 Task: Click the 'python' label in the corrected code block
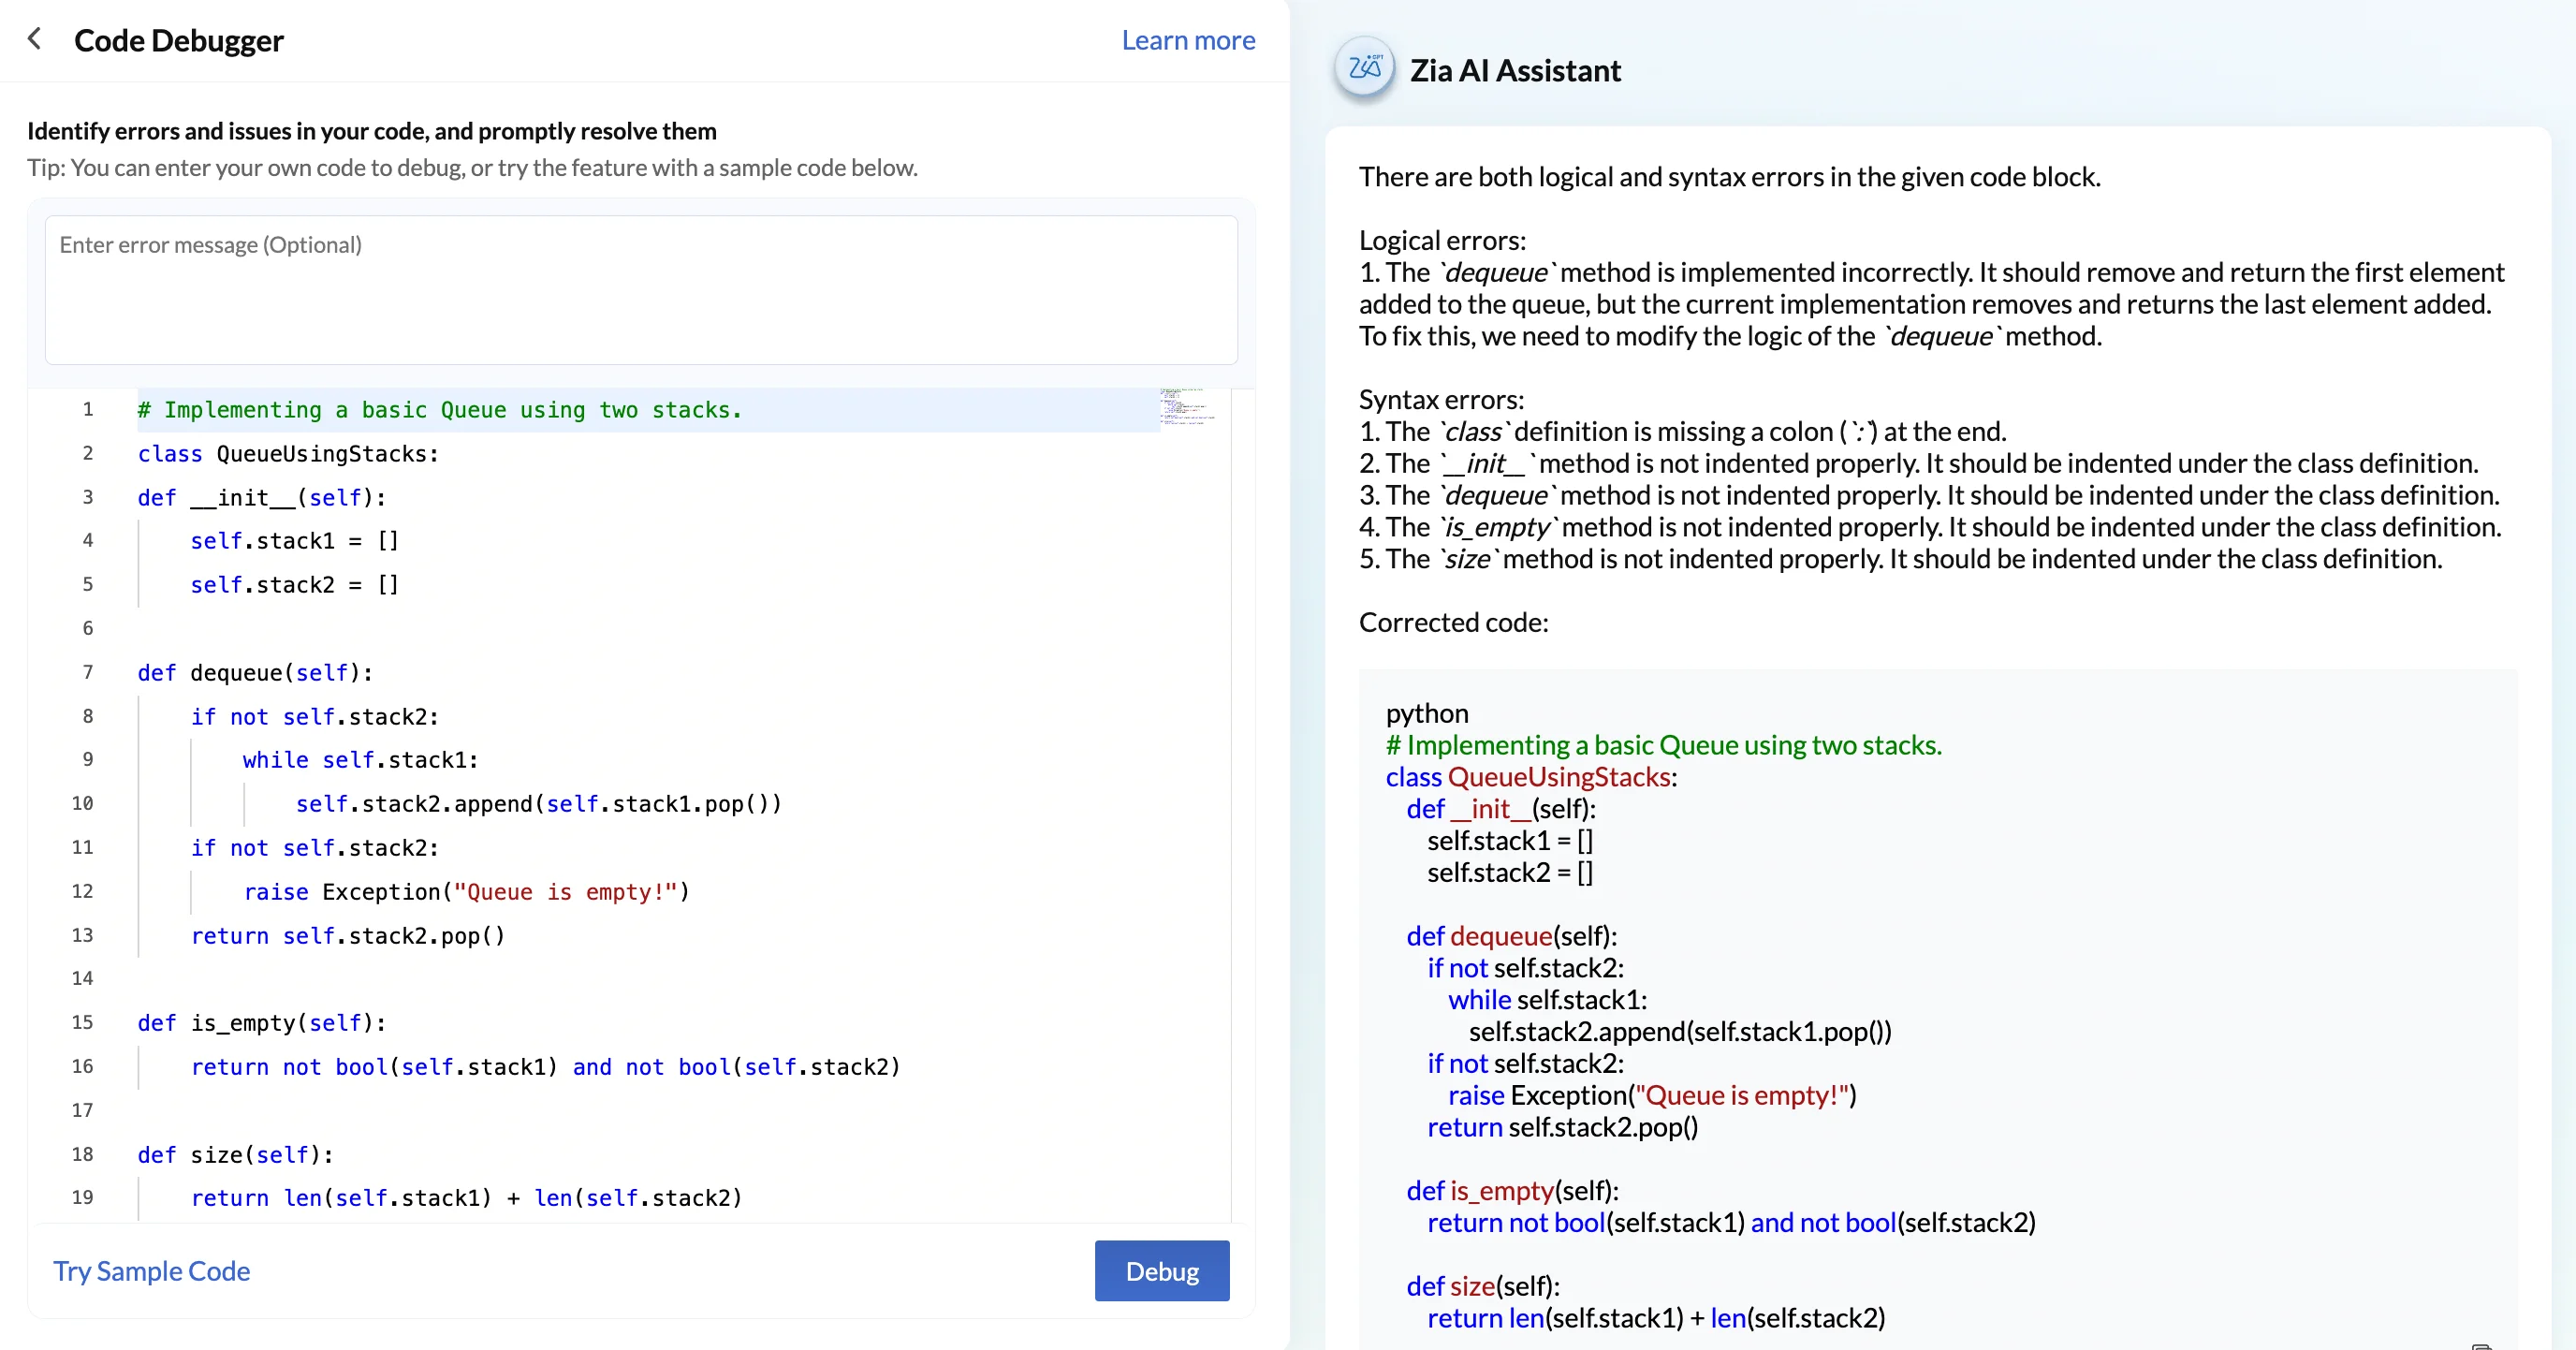(1427, 713)
